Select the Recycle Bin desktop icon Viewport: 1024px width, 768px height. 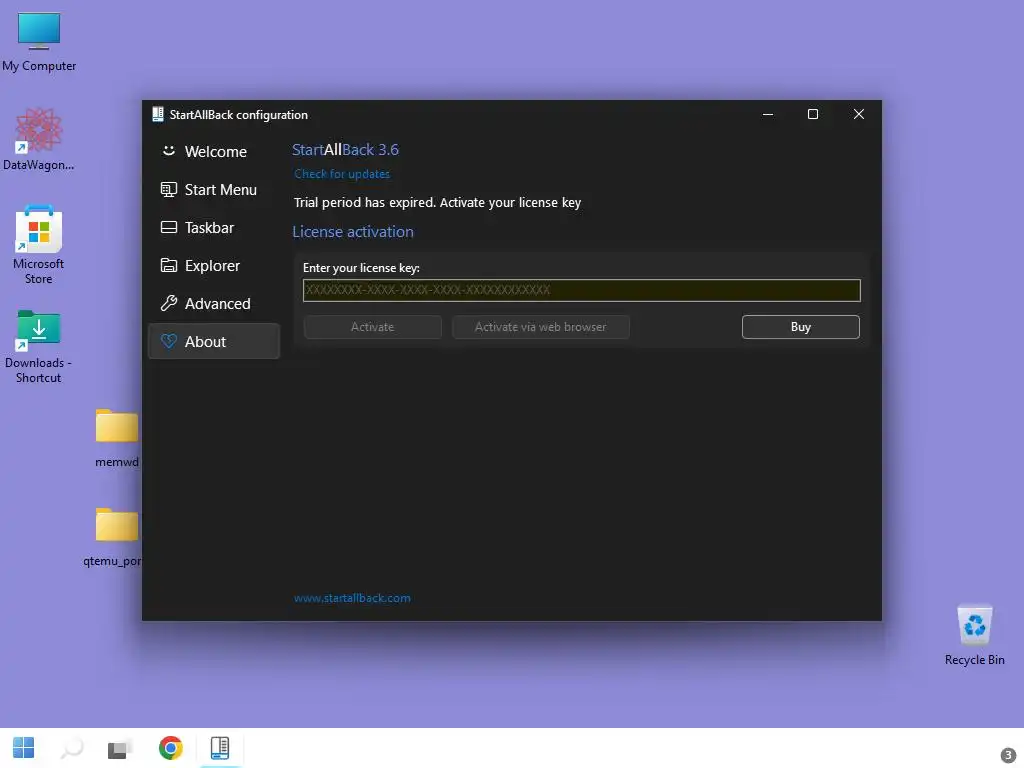pos(974,634)
